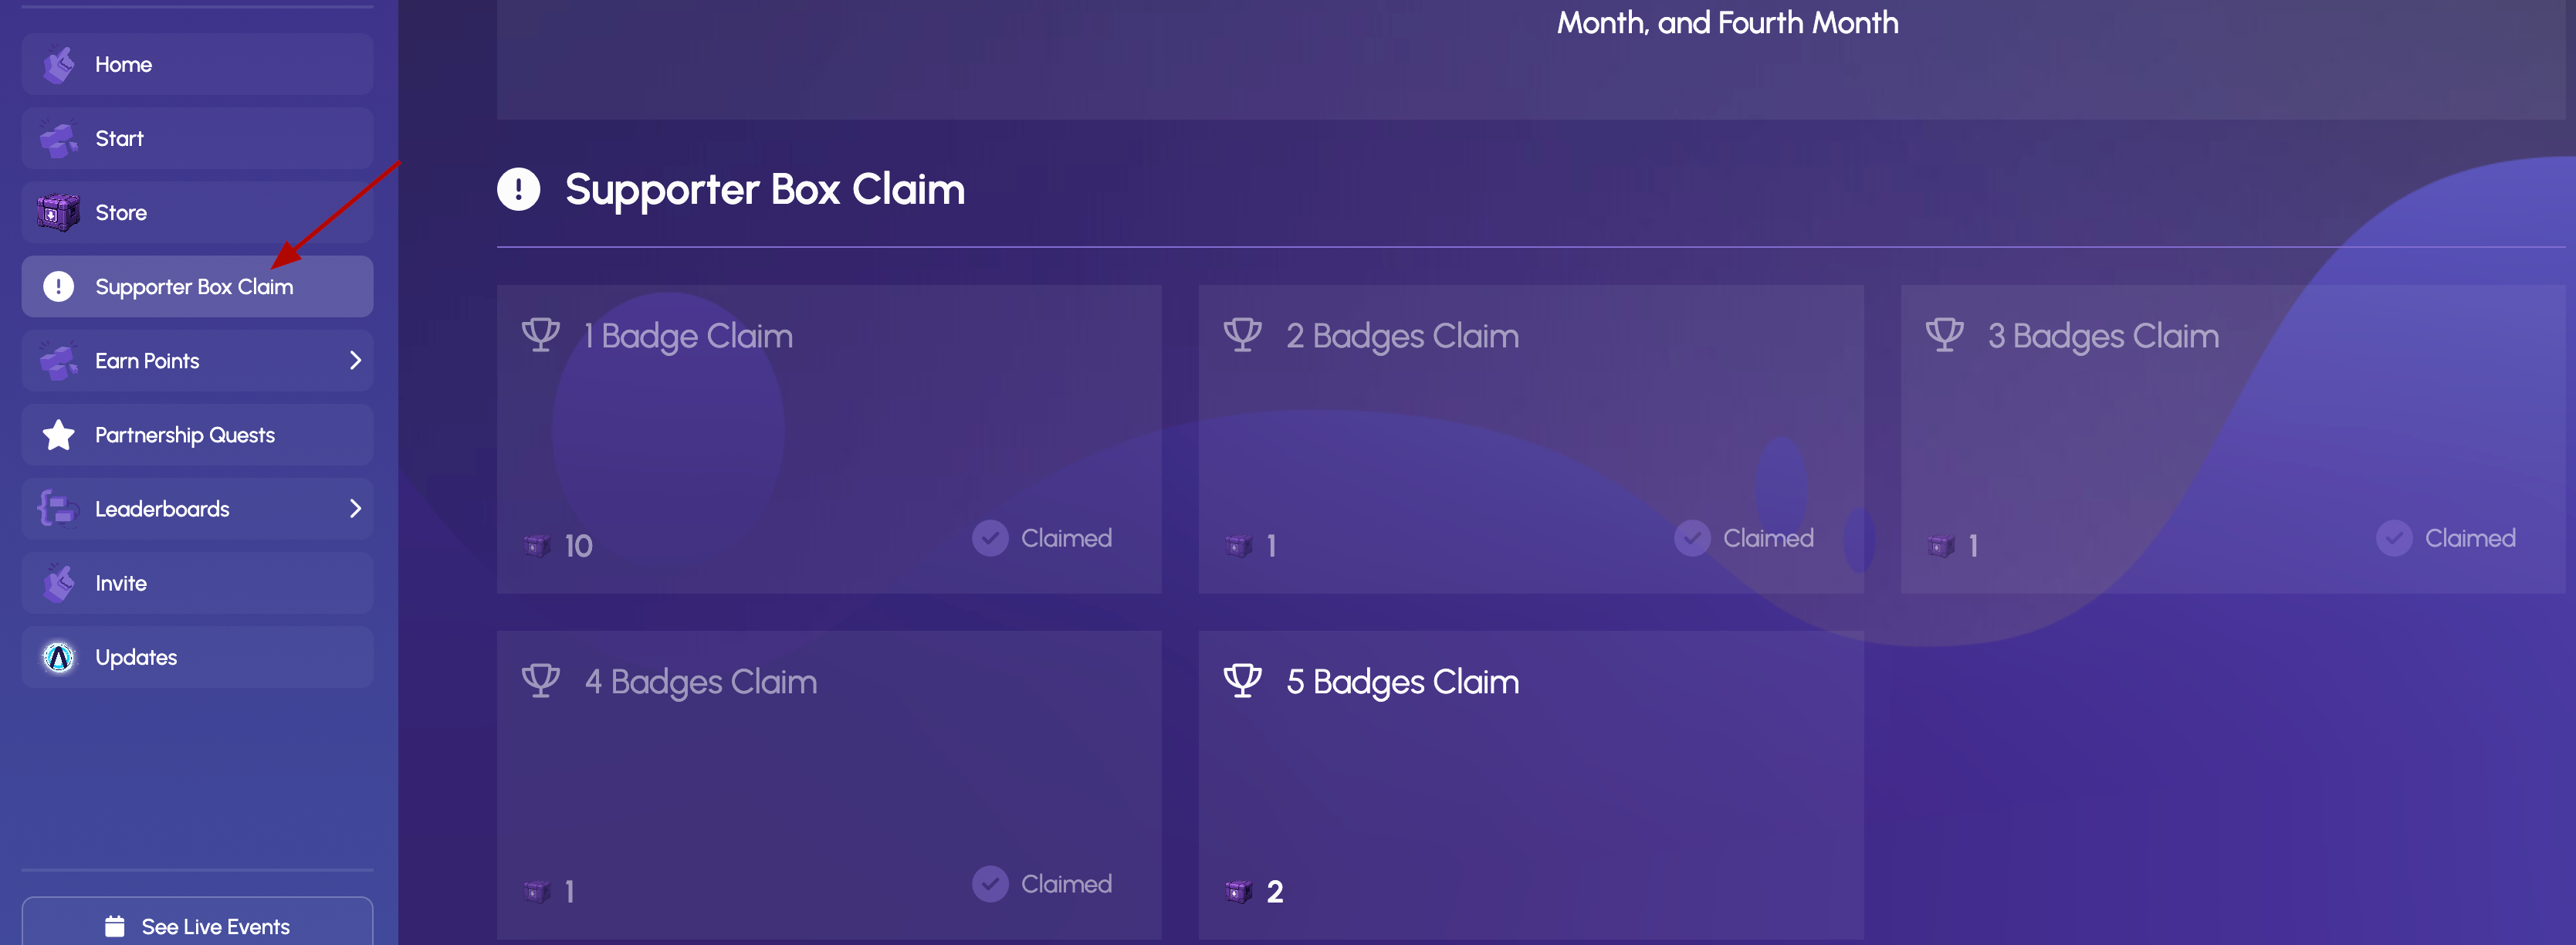Click the Leaderboards sidebar icon
Viewport: 2576px width, 945px height.
point(59,509)
